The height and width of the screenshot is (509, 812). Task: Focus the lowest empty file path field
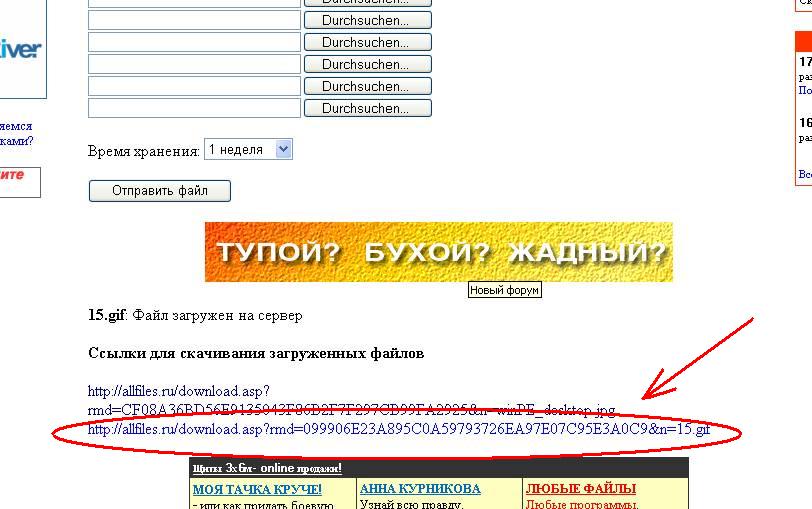coord(194,108)
